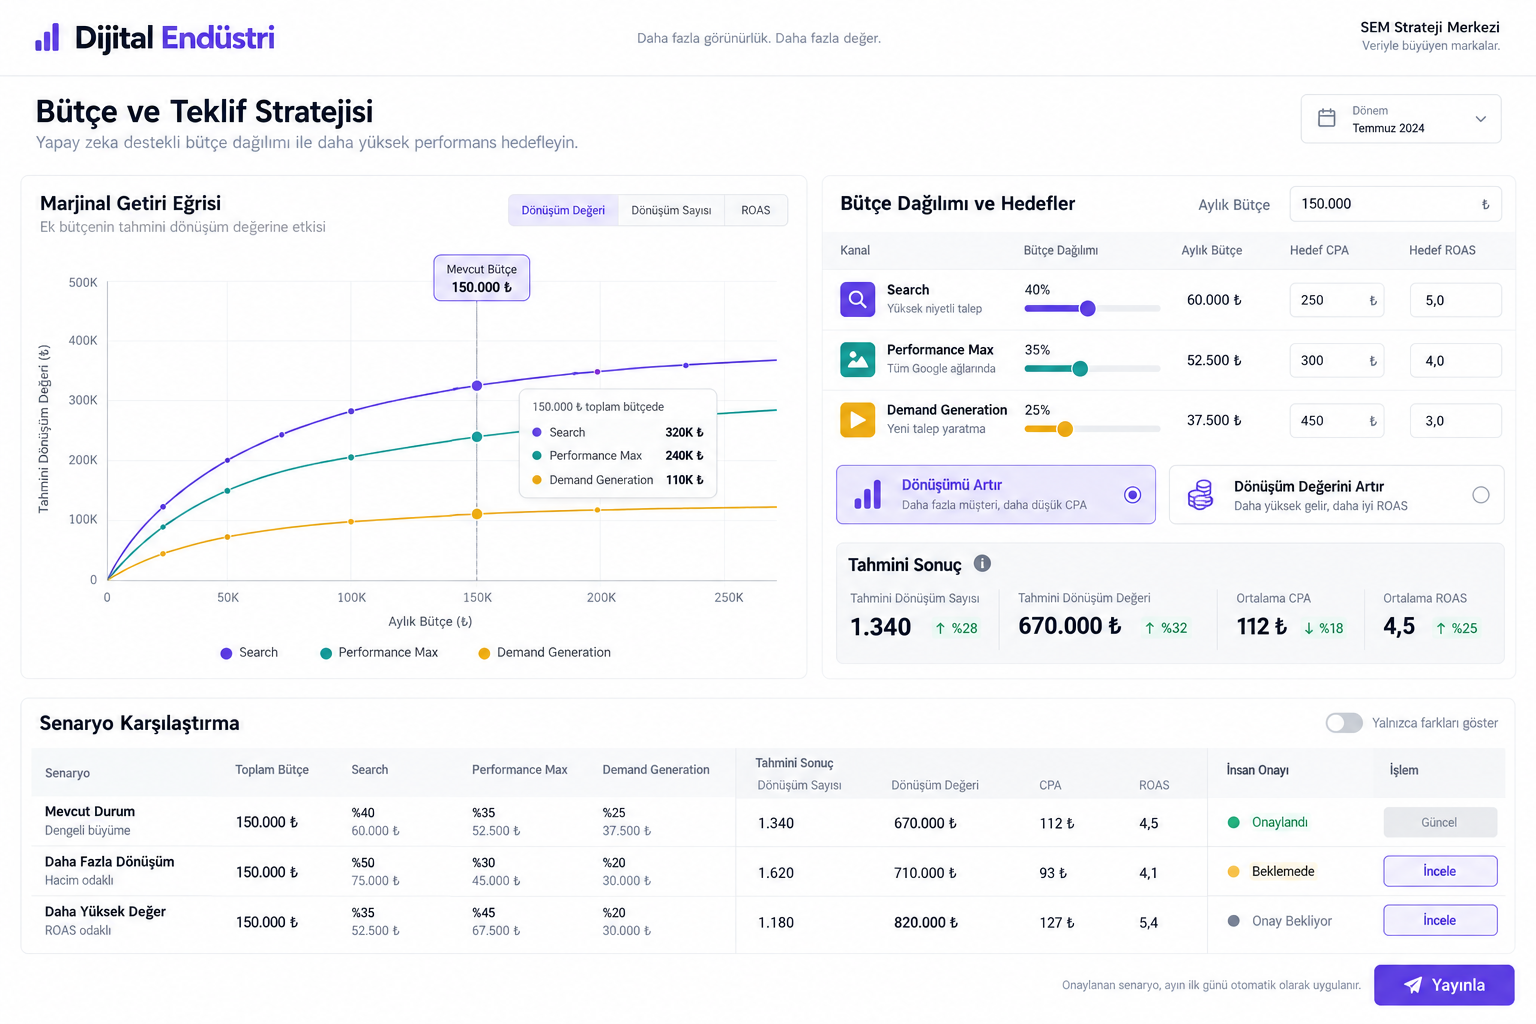This screenshot has height=1024, width=1536.
Task: Click the Daha Fazla Dönüşüm scenario name
Action: pos(110,861)
